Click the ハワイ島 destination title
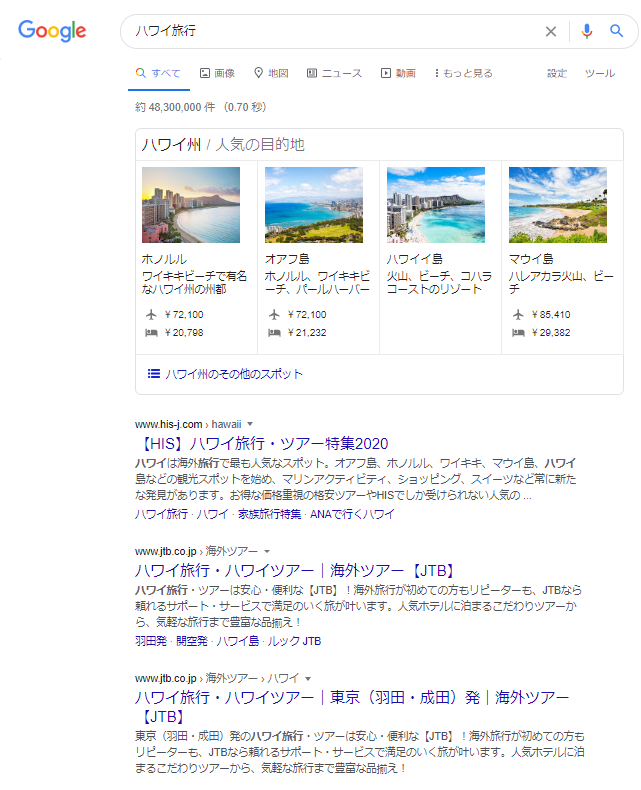Screen dimensions: 641x790 [415, 259]
